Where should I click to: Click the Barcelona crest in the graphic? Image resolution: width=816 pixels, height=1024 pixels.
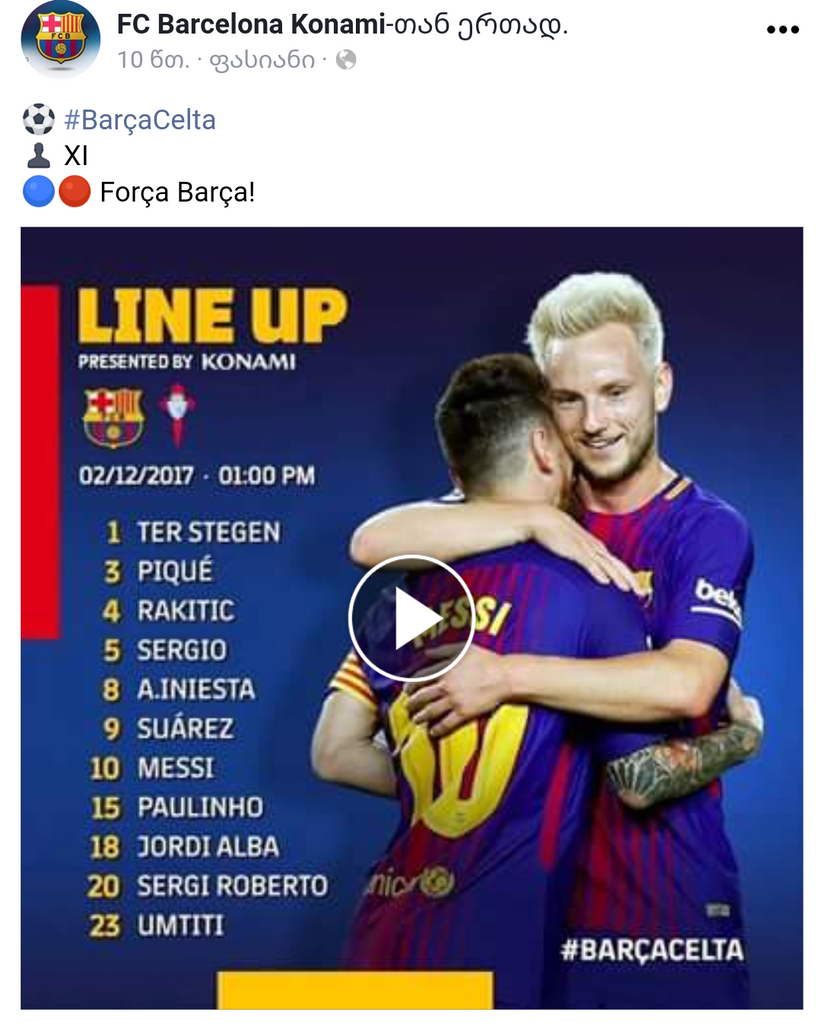pos(113,418)
